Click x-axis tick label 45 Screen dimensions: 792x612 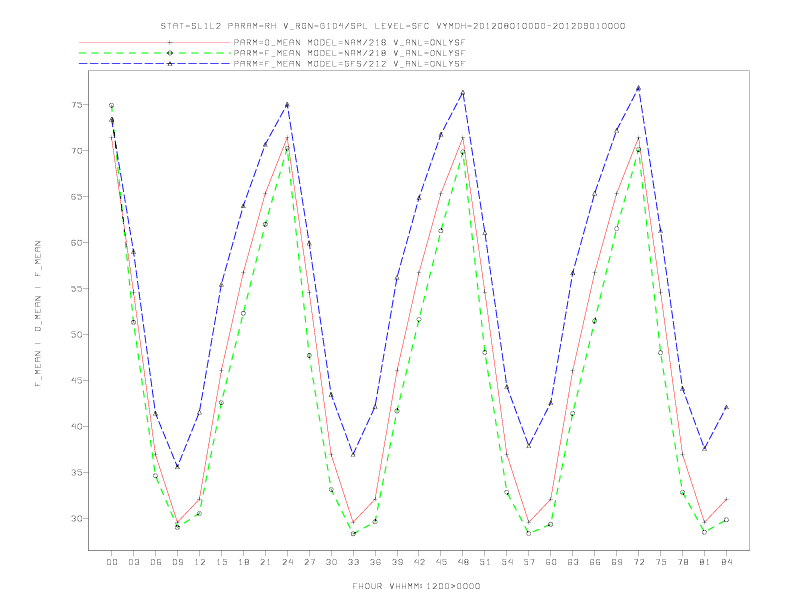point(441,562)
